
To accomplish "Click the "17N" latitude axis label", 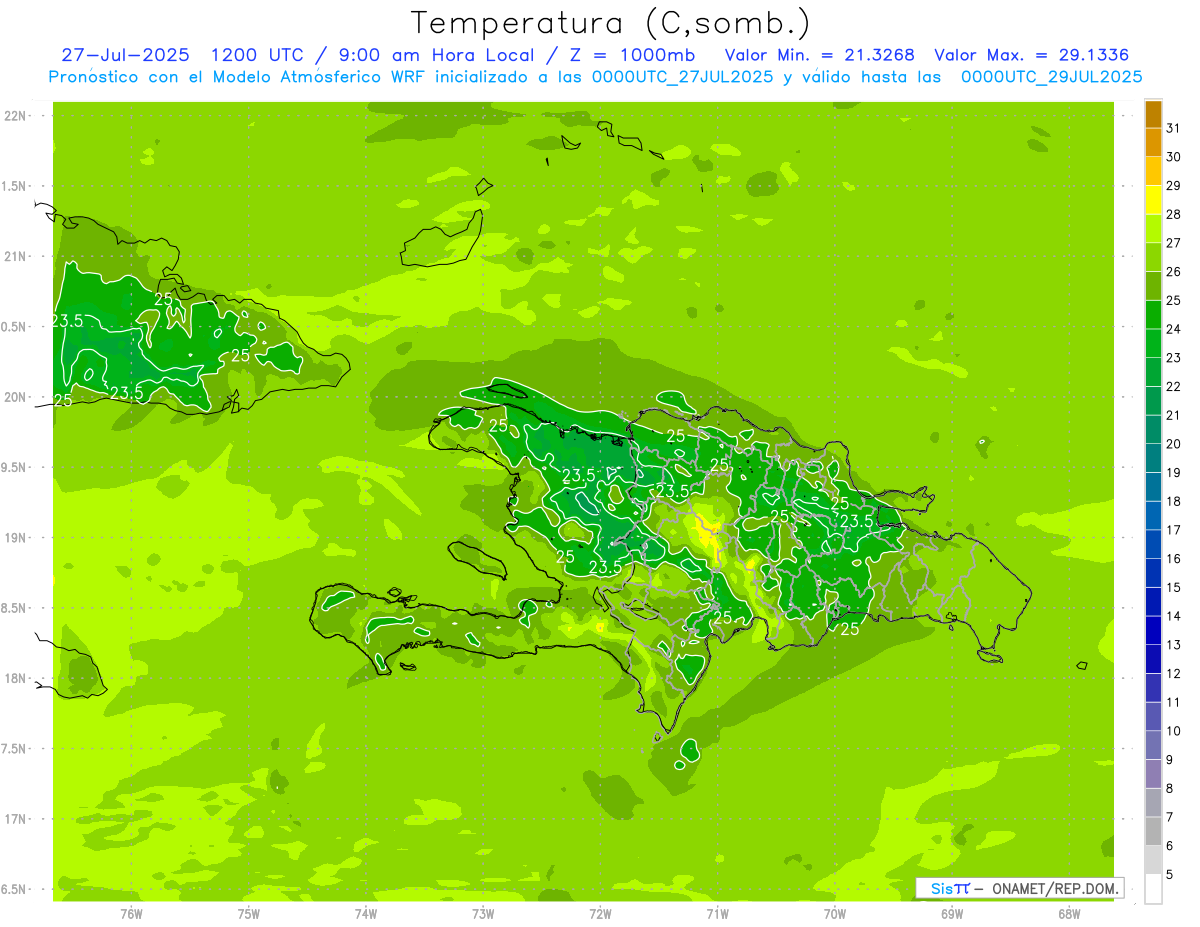I will click(16, 819).
